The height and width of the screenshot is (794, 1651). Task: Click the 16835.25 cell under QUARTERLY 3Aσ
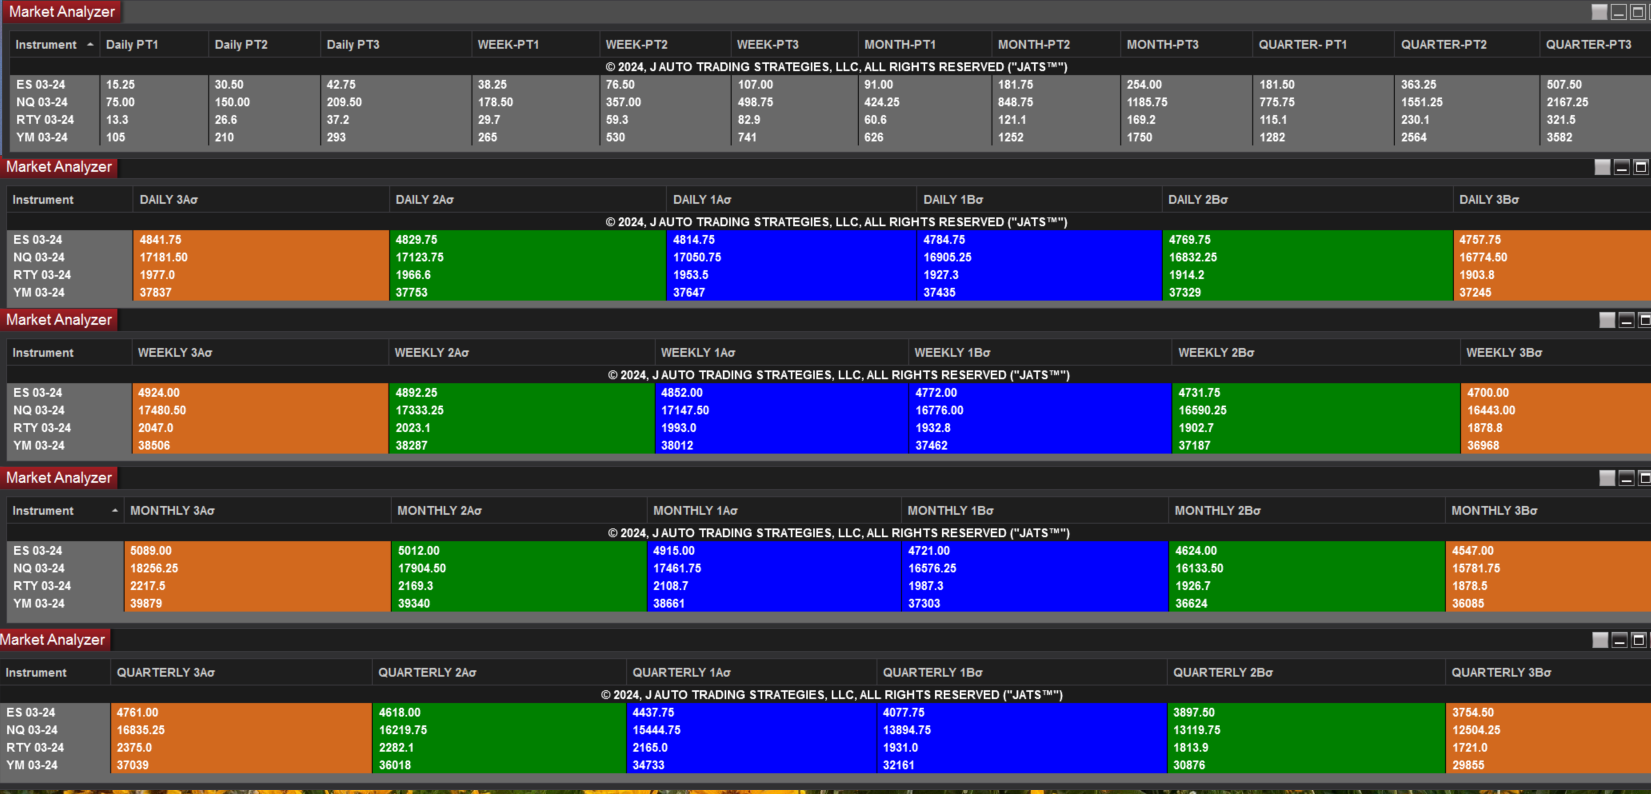pyautogui.click(x=240, y=731)
